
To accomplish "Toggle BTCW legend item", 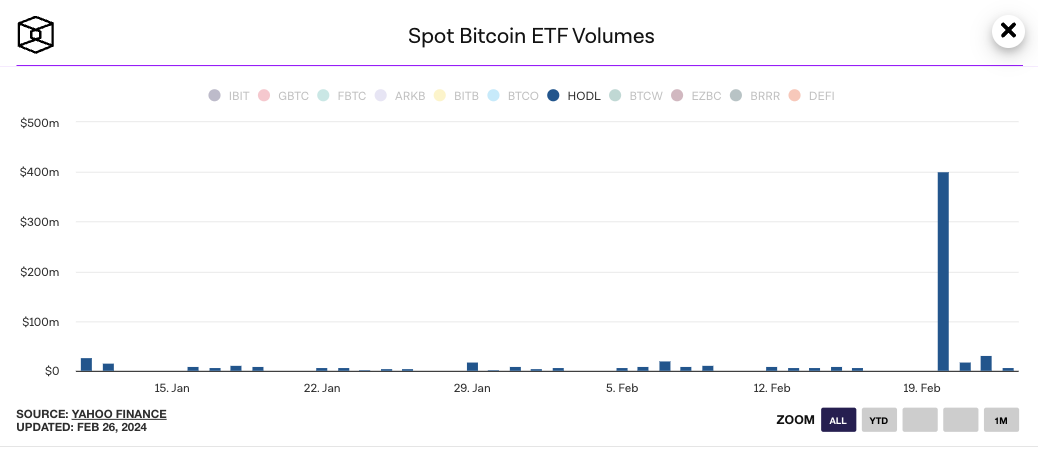I will [x=636, y=96].
